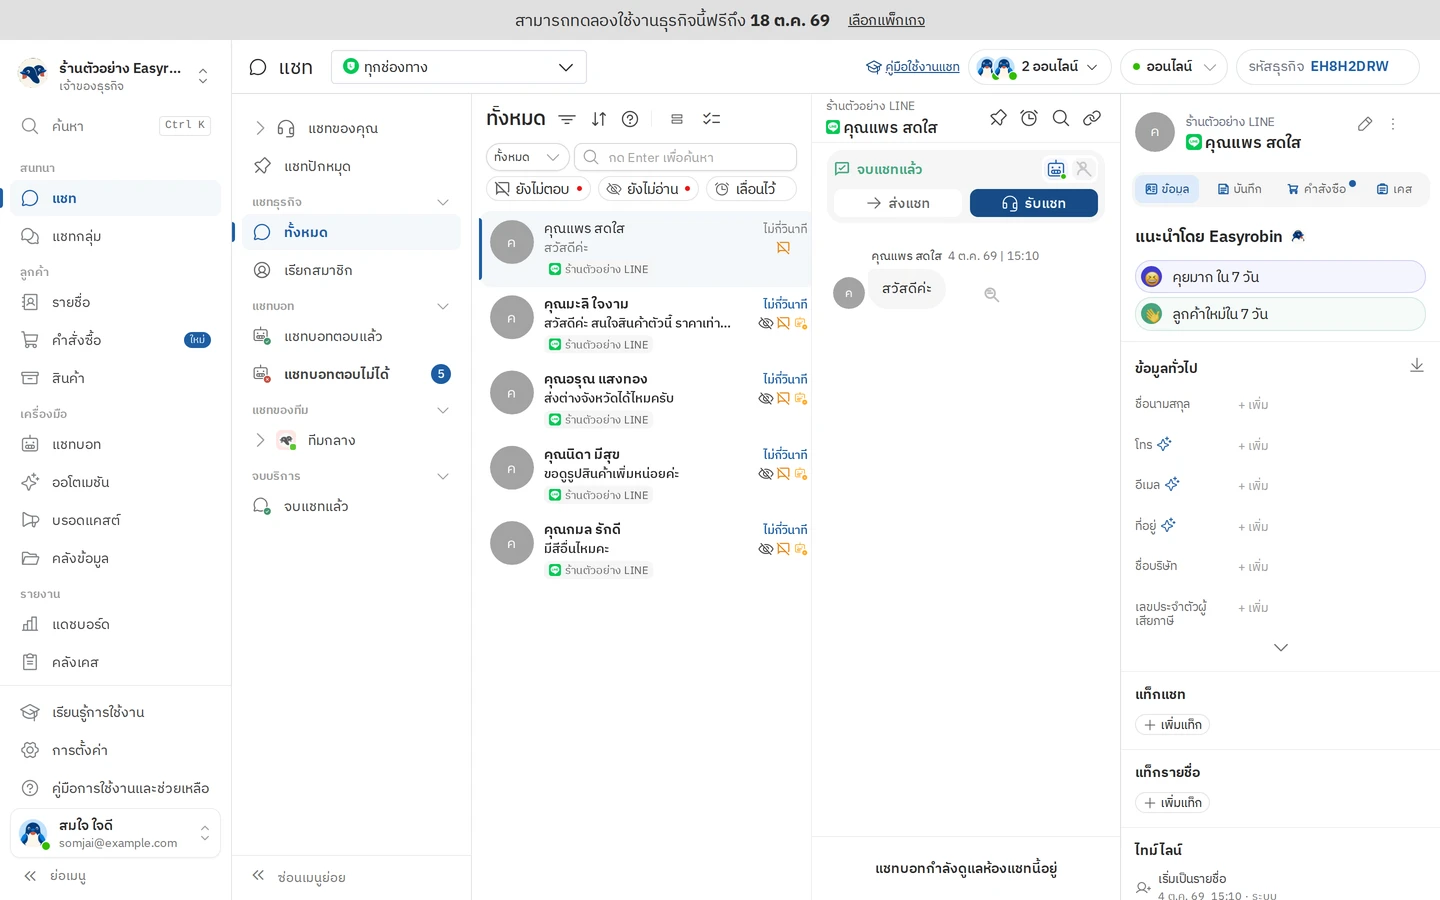Click เพิ่มแท็ก under แท็กแชท
Image resolution: width=1440 pixels, height=900 pixels.
1172,725
